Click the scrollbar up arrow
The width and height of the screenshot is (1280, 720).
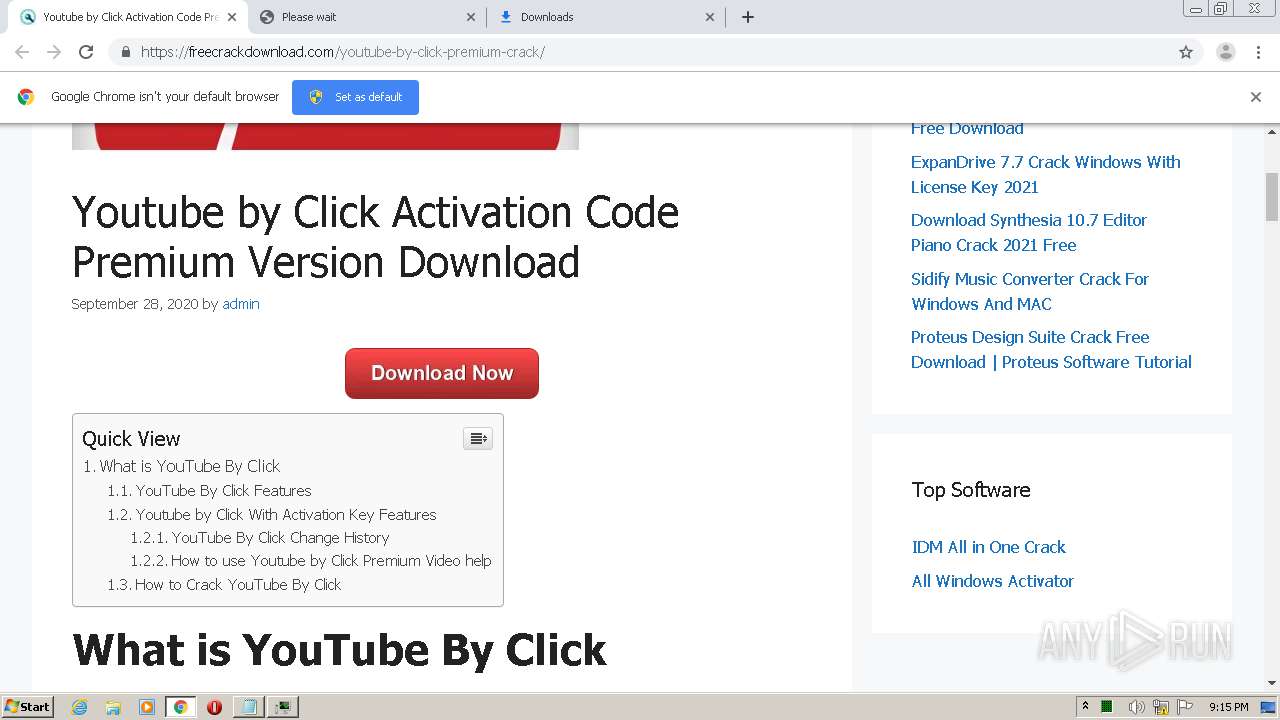pos(1272,131)
